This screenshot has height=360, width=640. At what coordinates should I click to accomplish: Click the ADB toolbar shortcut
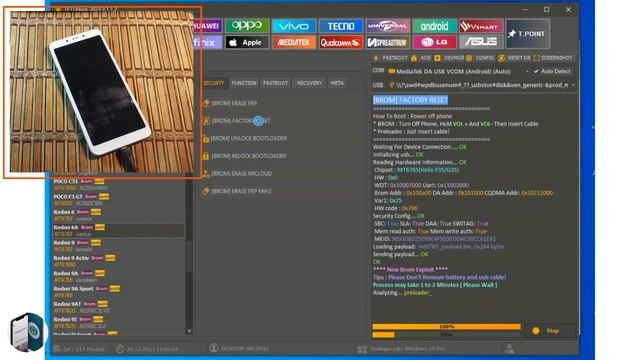(x=421, y=58)
